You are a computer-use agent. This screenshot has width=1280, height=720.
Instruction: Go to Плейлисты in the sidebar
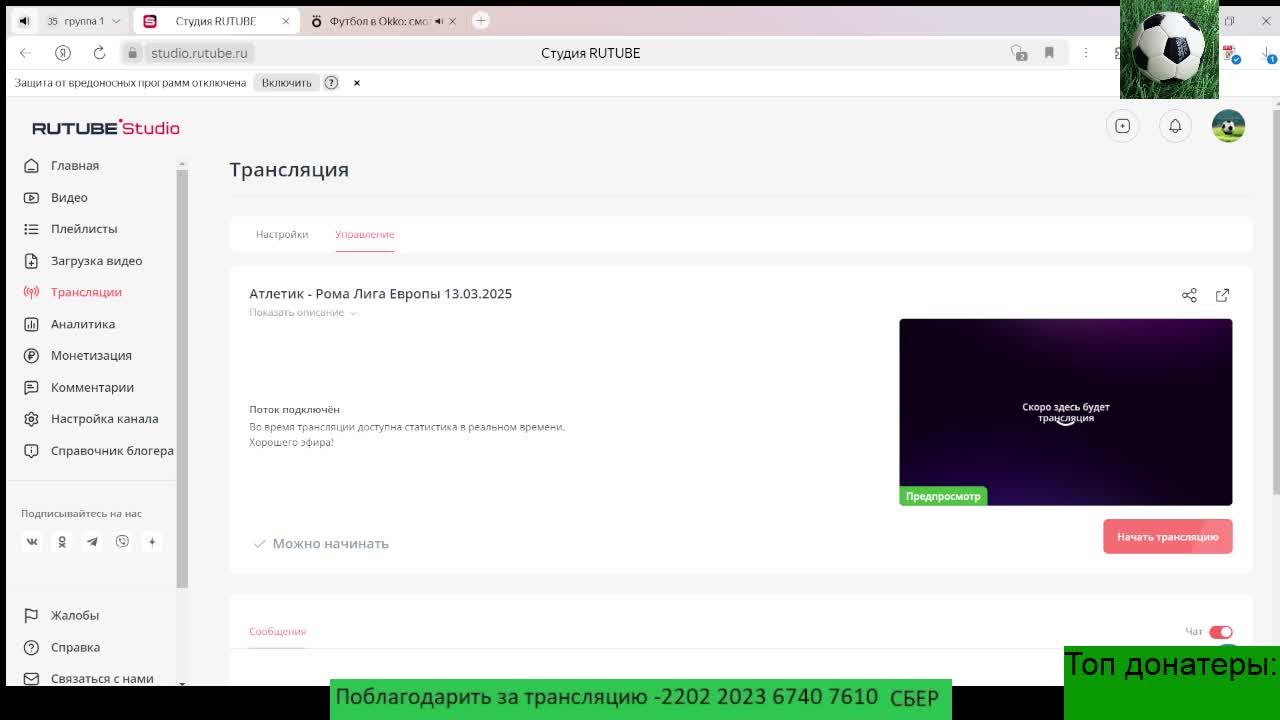pos(84,229)
